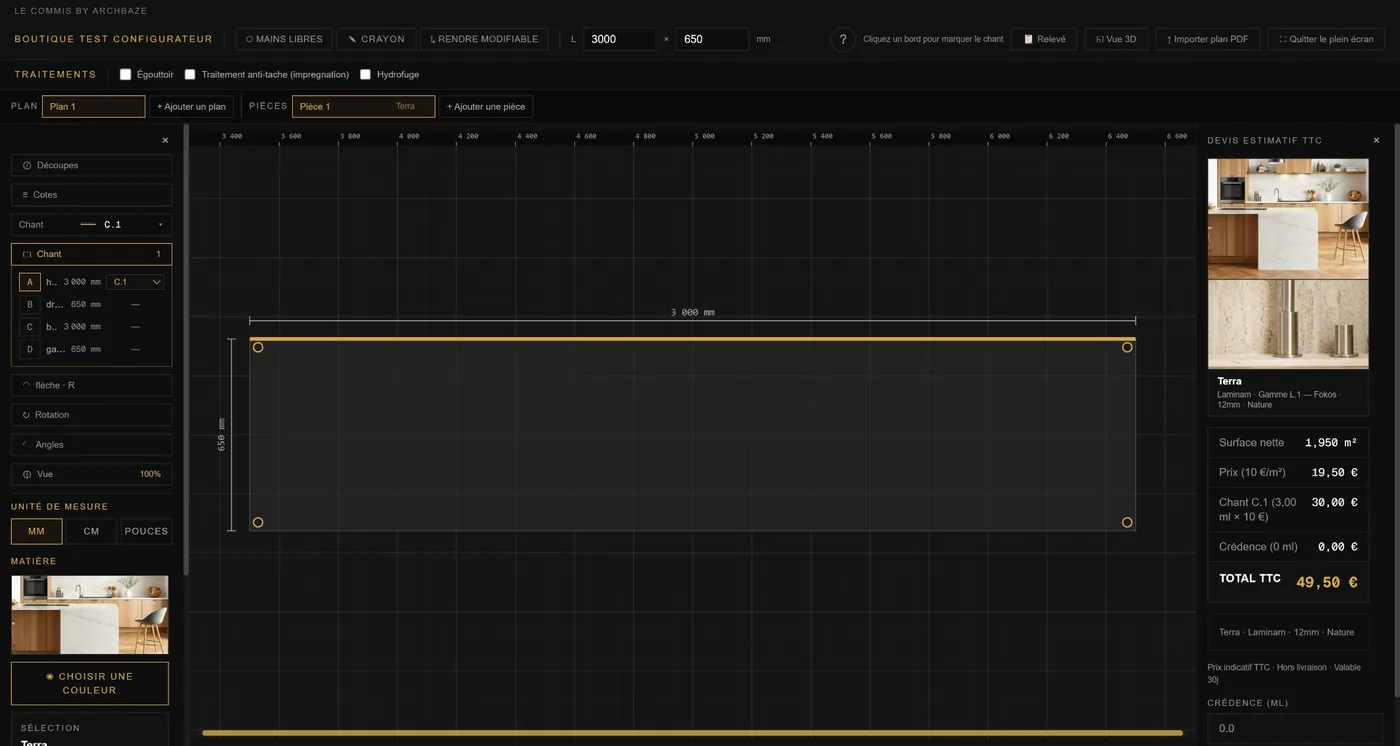The width and height of the screenshot is (1400, 746).
Task: Click Importer plan PDF
Action: (1207, 39)
